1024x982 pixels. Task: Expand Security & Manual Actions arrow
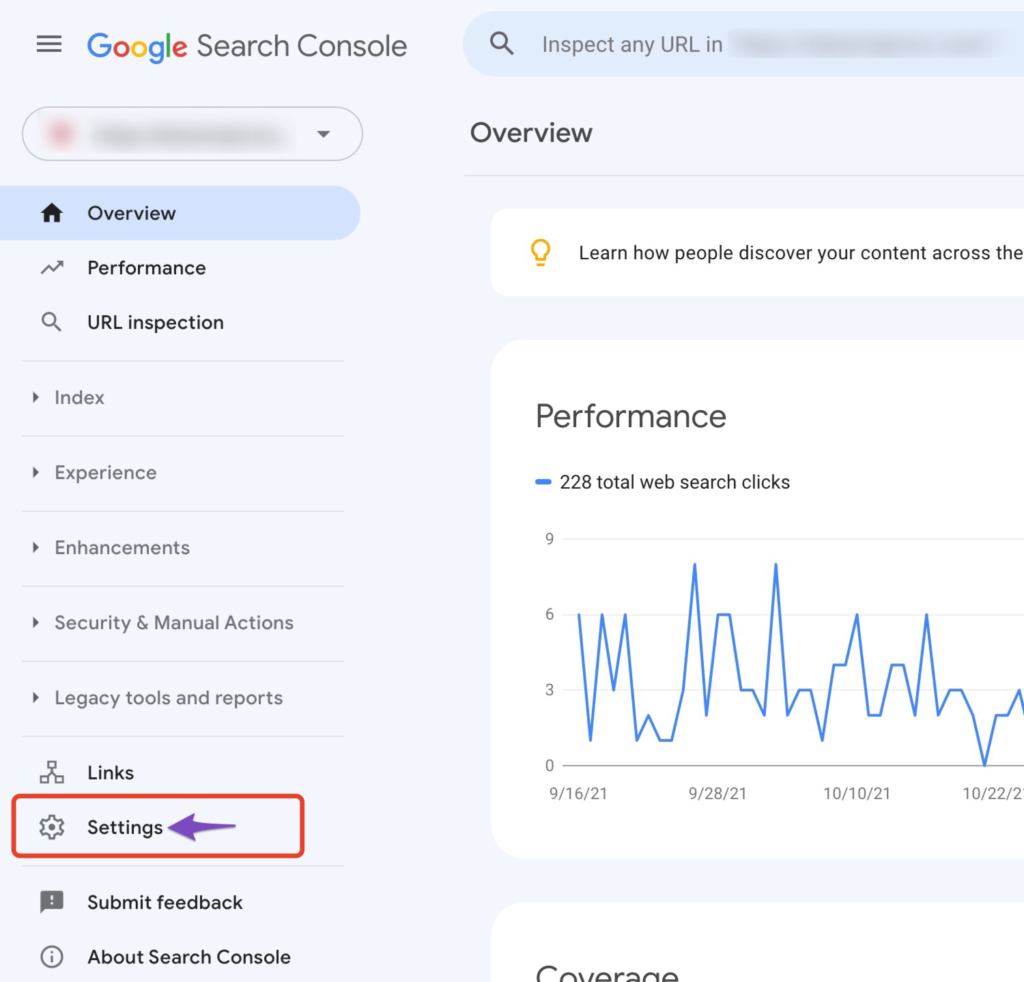[36, 622]
